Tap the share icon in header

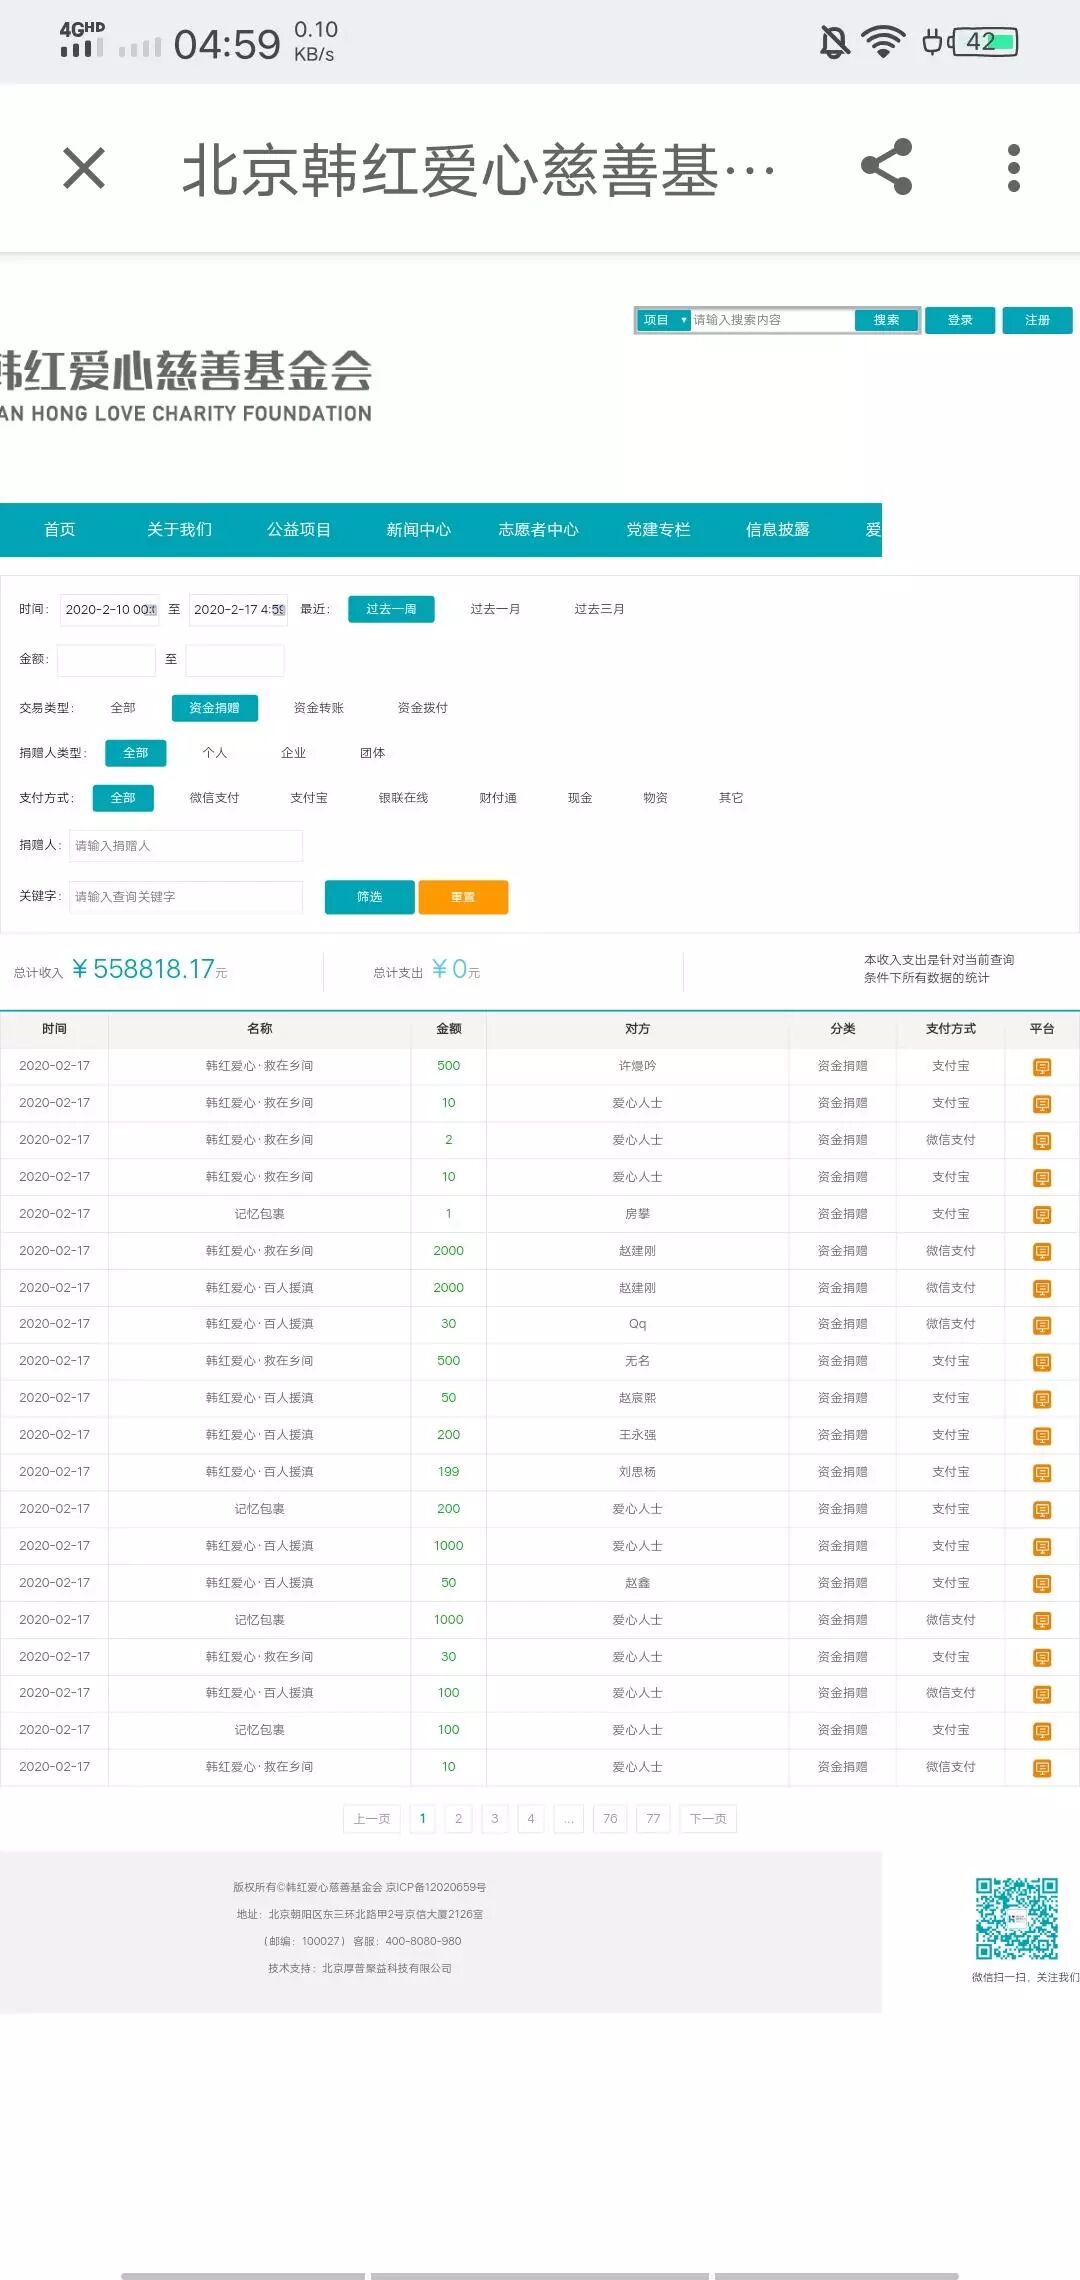tap(887, 167)
